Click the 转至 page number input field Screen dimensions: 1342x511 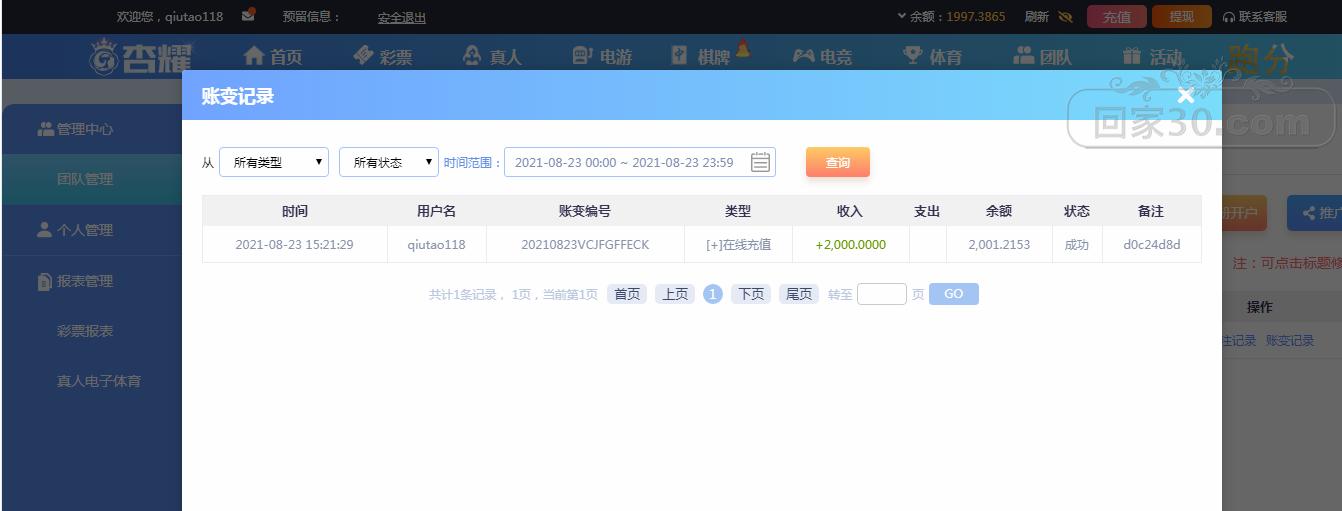[881, 294]
